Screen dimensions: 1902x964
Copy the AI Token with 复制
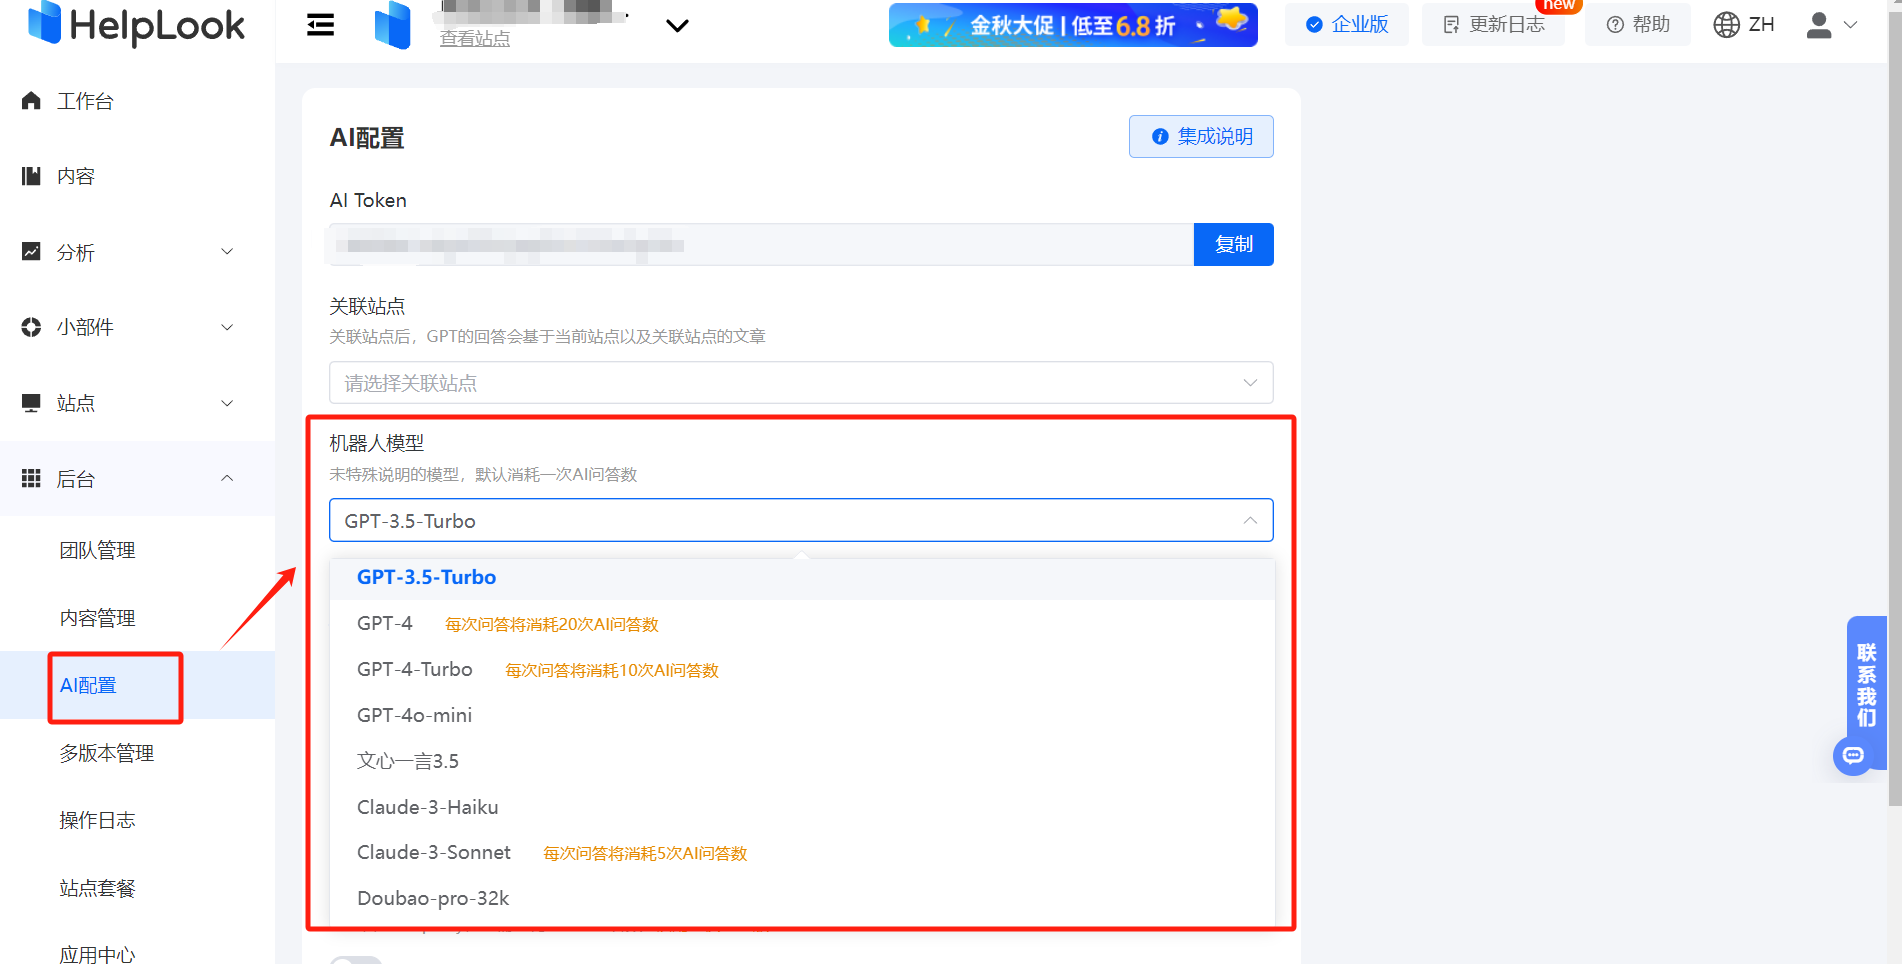click(x=1234, y=245)
